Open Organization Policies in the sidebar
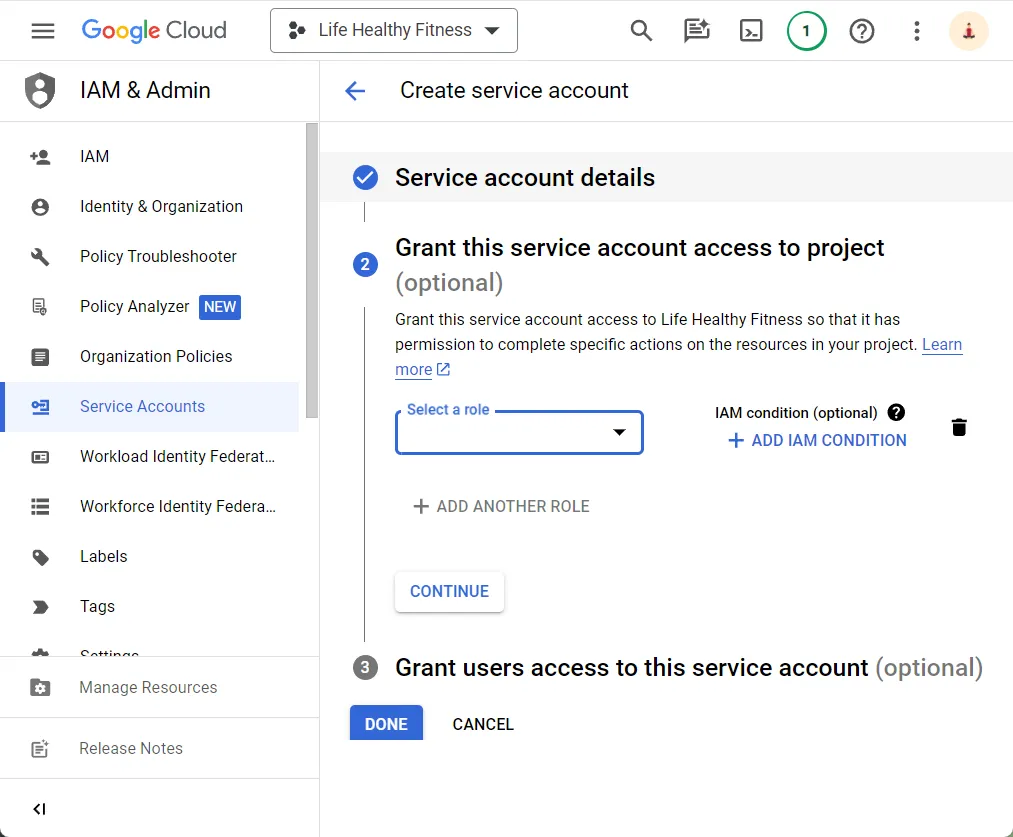Screen dimensions: 1013x837 point(156,357)
